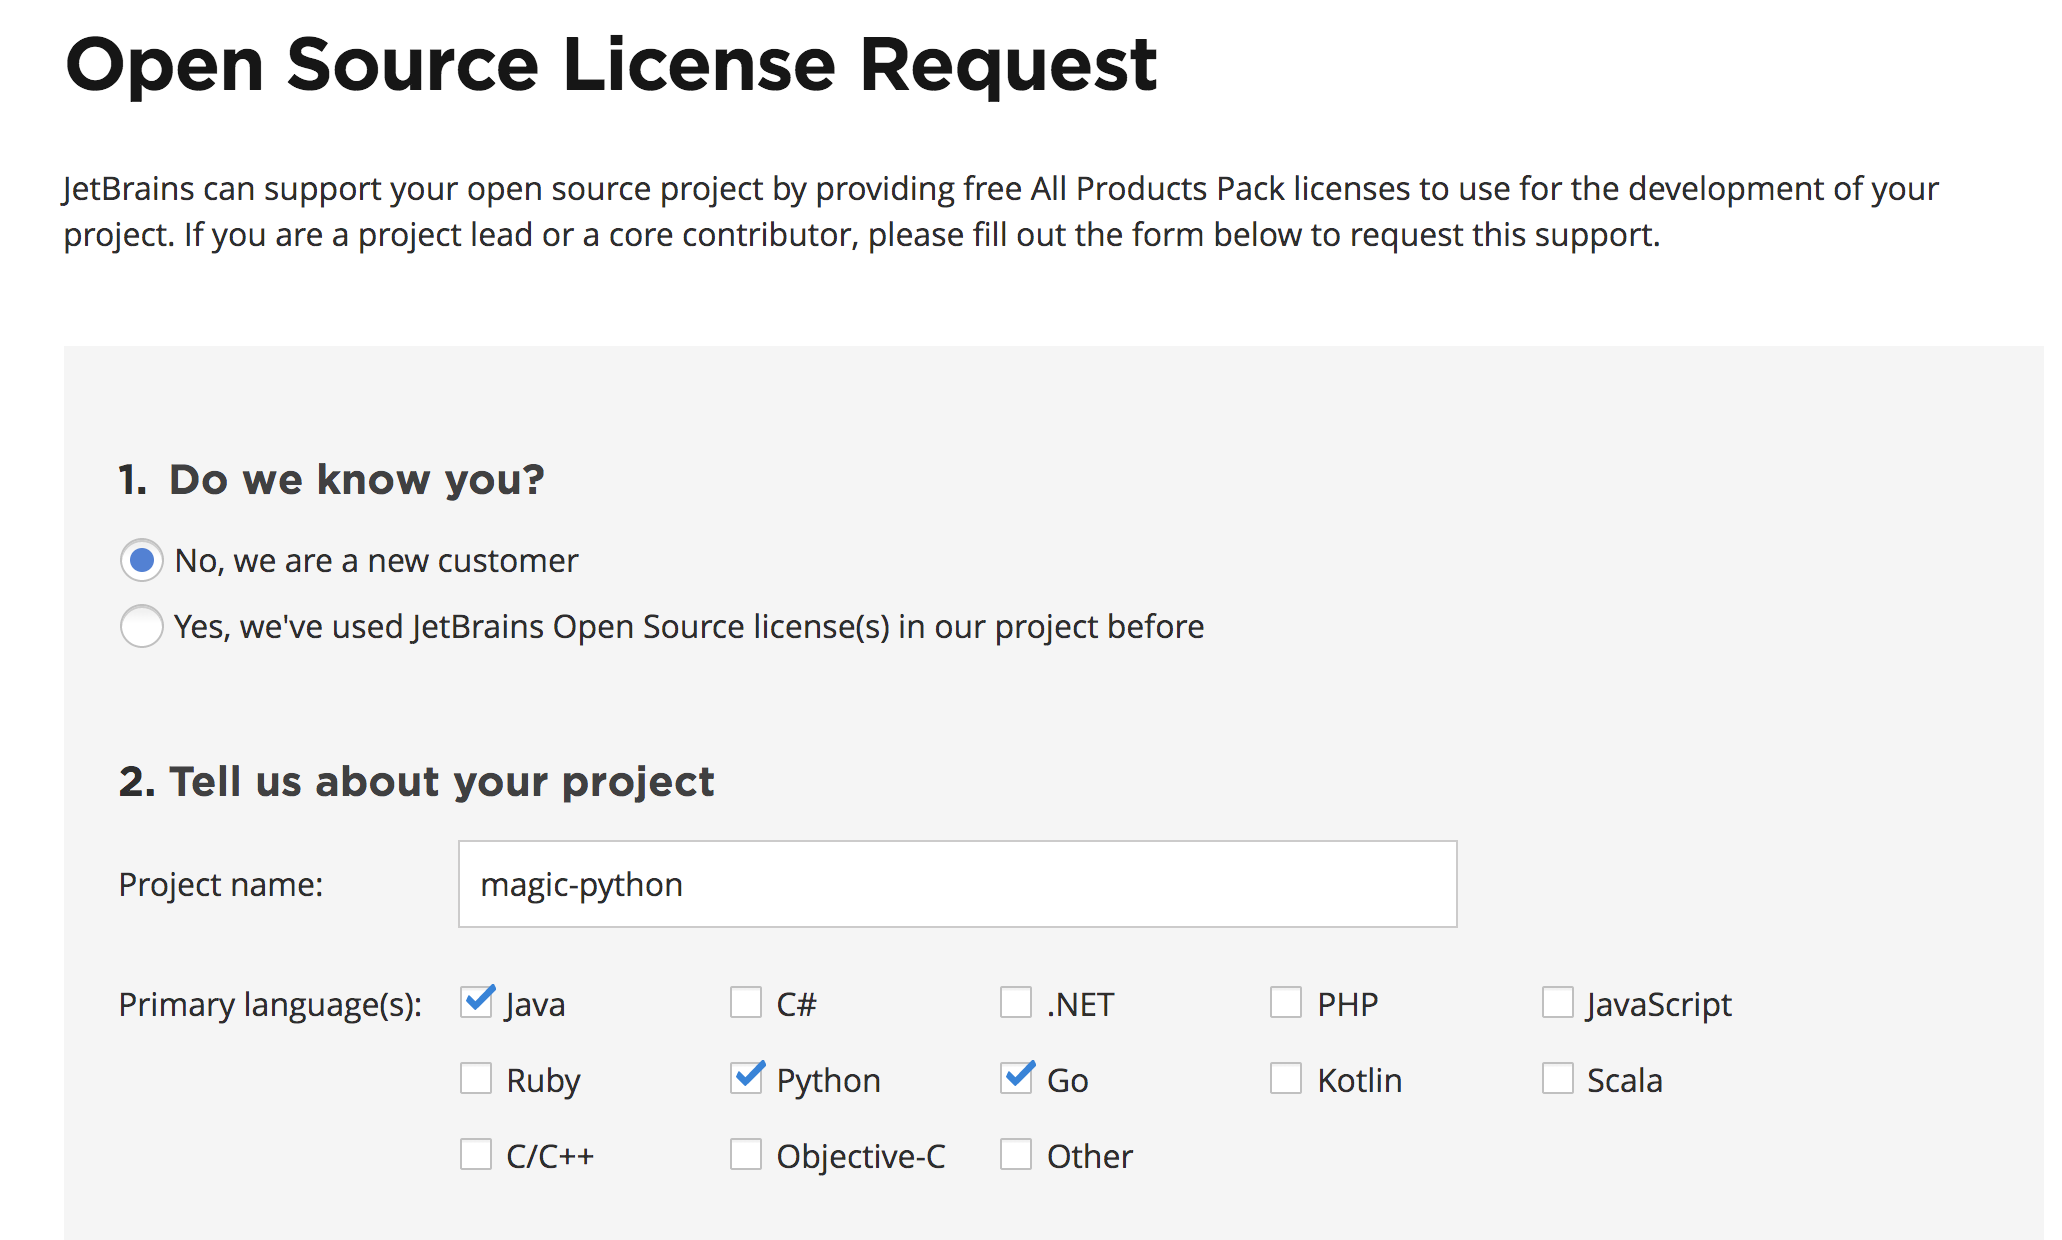
Task: Check the JavaScript language checkbox
Action: click(1558, 1002)
